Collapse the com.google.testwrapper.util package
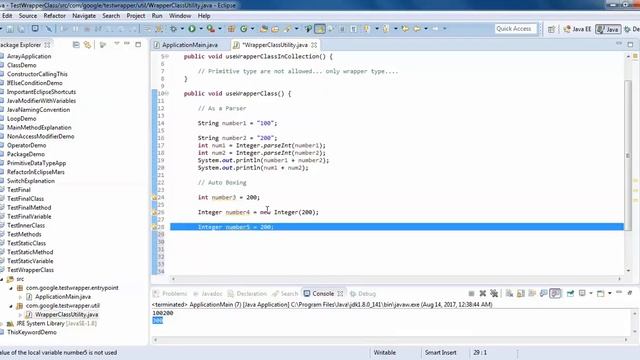 (11, 306)
